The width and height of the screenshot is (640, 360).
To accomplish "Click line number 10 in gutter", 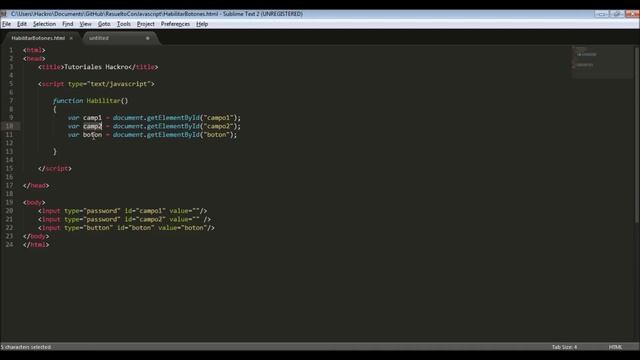I will coord(9,126).
